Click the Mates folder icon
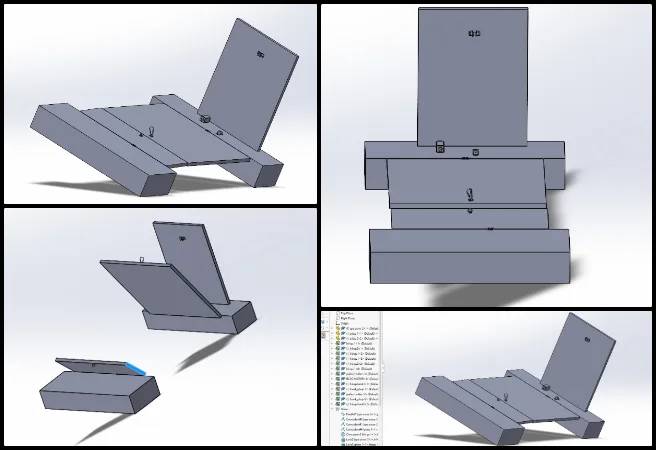This screenshot has height=450, width=656. click(338, 409)
